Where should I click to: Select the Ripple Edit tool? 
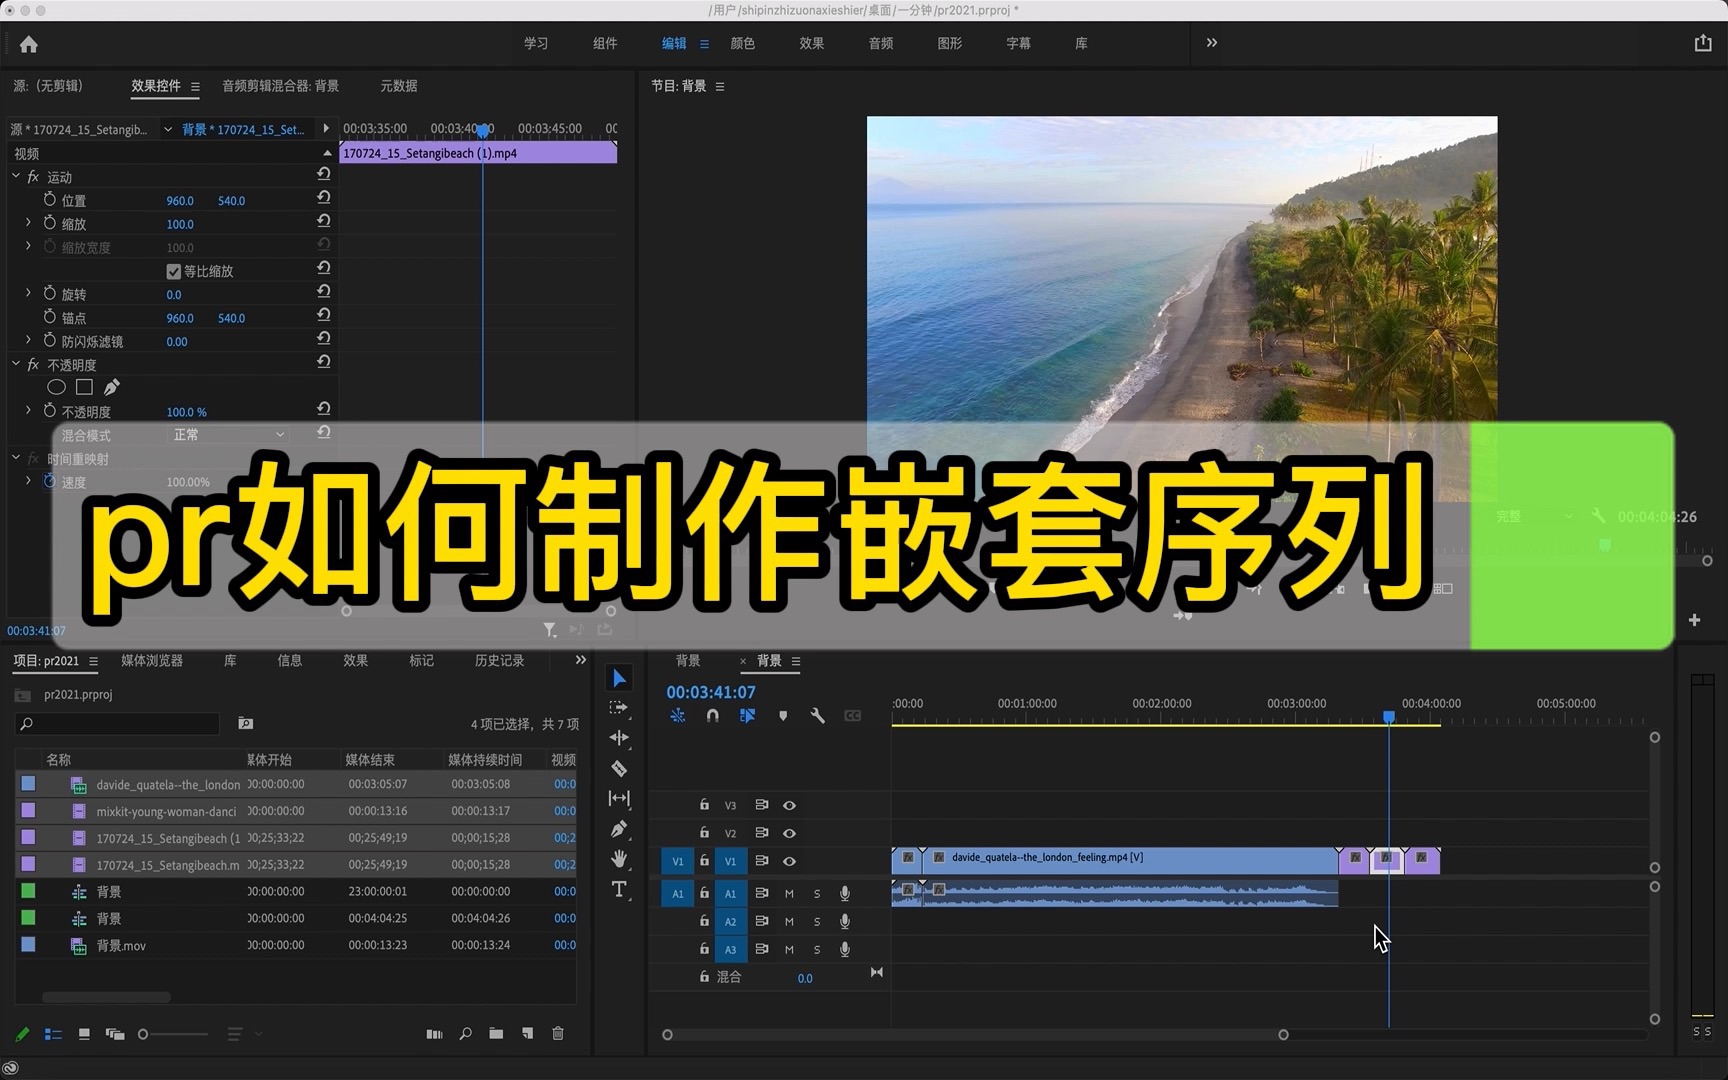(619, 738)
